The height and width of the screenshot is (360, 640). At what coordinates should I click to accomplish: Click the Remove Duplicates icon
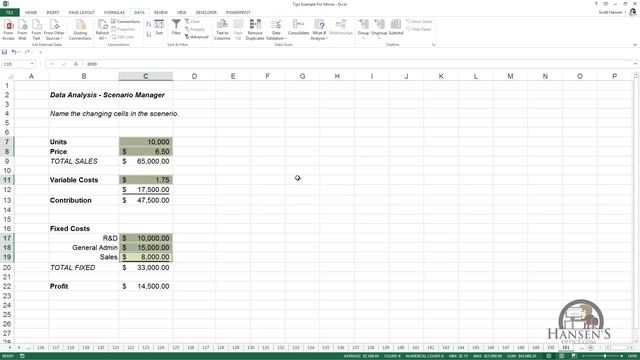click(x=255, y=30)
